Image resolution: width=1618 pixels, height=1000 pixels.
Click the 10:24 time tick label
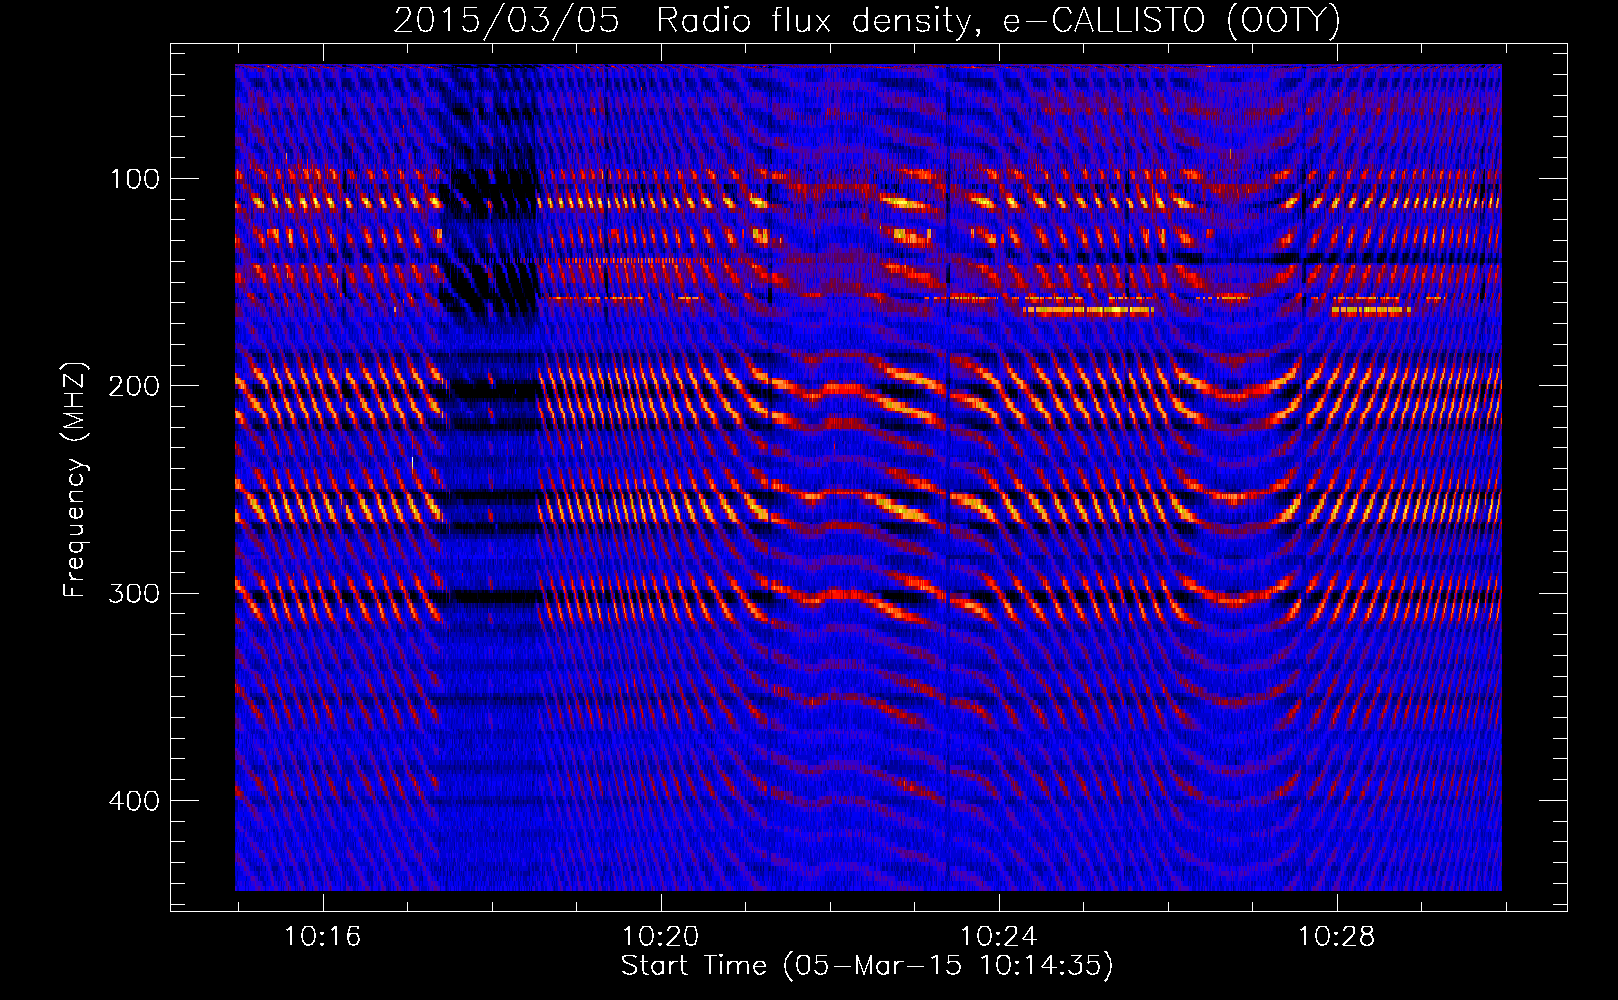998,937
